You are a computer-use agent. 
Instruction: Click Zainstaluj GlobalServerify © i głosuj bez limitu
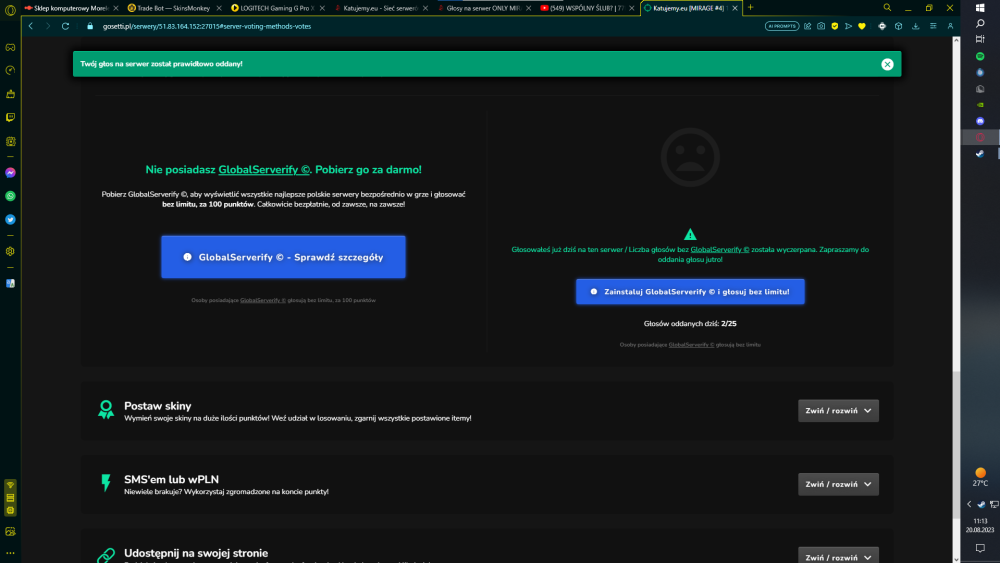[690, 291]
